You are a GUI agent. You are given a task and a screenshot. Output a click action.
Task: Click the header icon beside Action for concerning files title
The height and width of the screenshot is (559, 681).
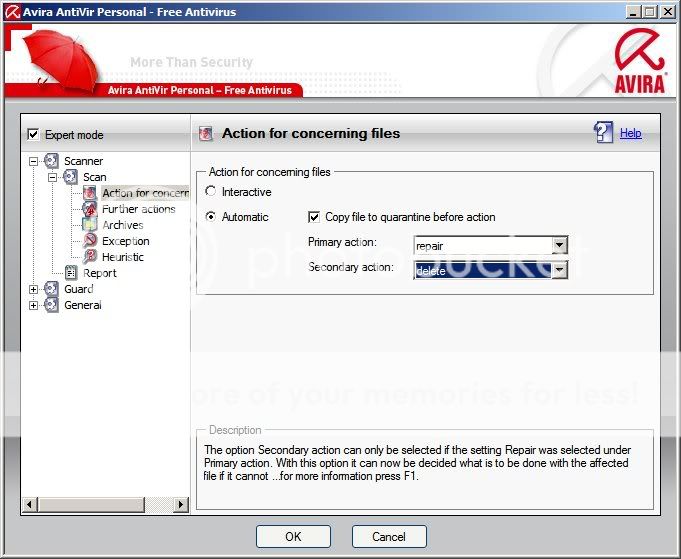coord(205,133)
